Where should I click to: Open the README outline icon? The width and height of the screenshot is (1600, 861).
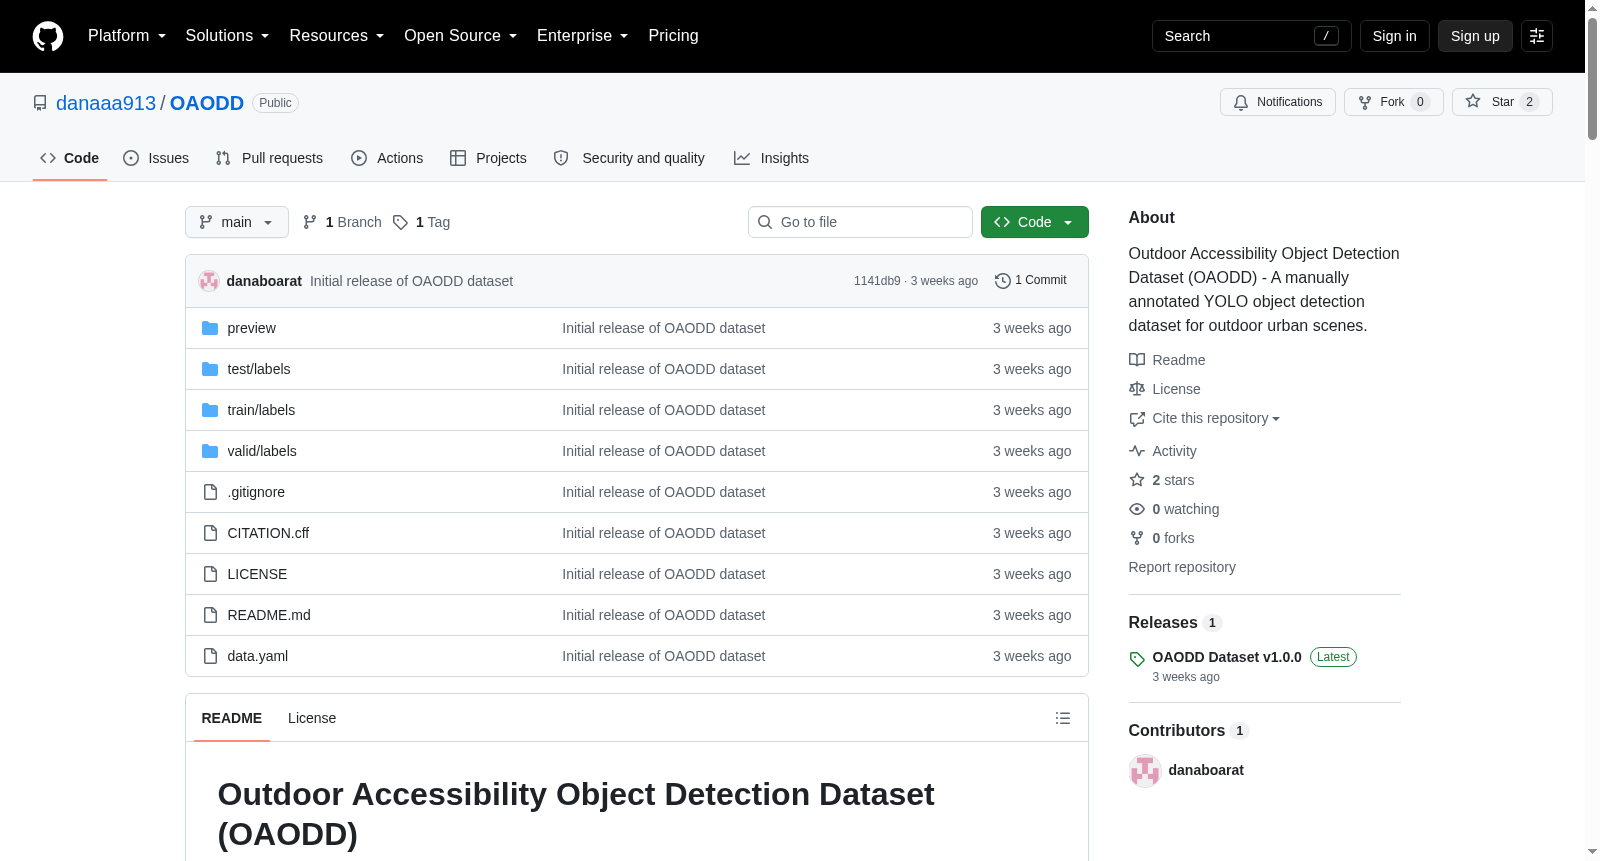1063,718
